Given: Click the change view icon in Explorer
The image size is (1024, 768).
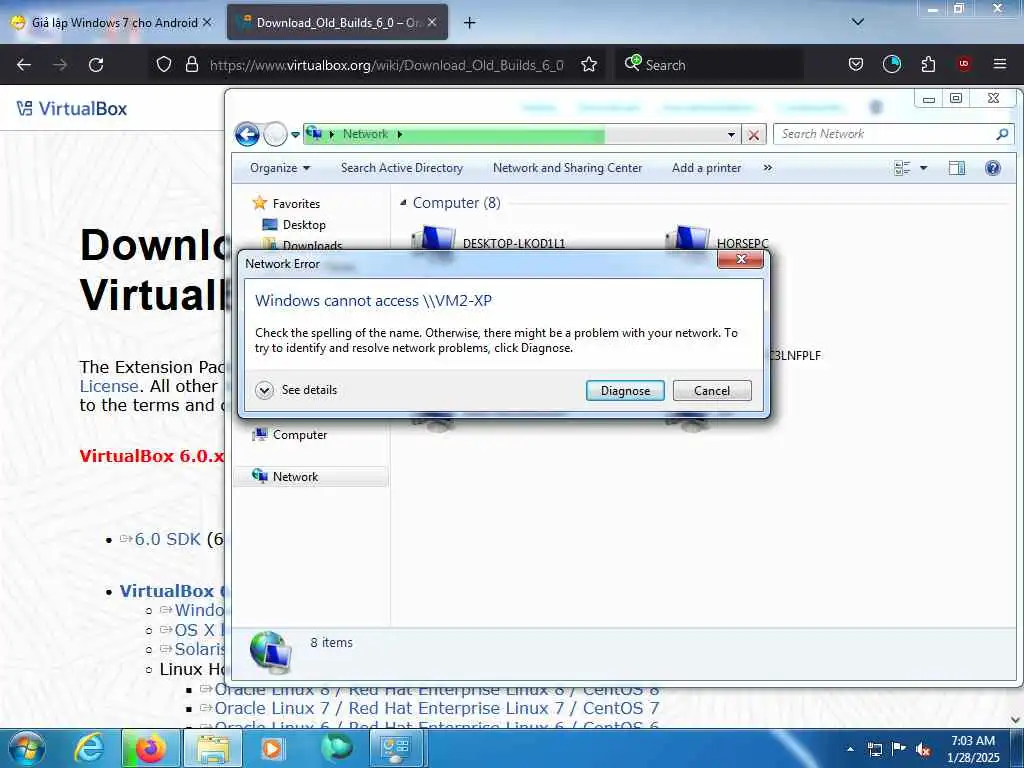Looking at the screenshot, I should click(902, 168).
